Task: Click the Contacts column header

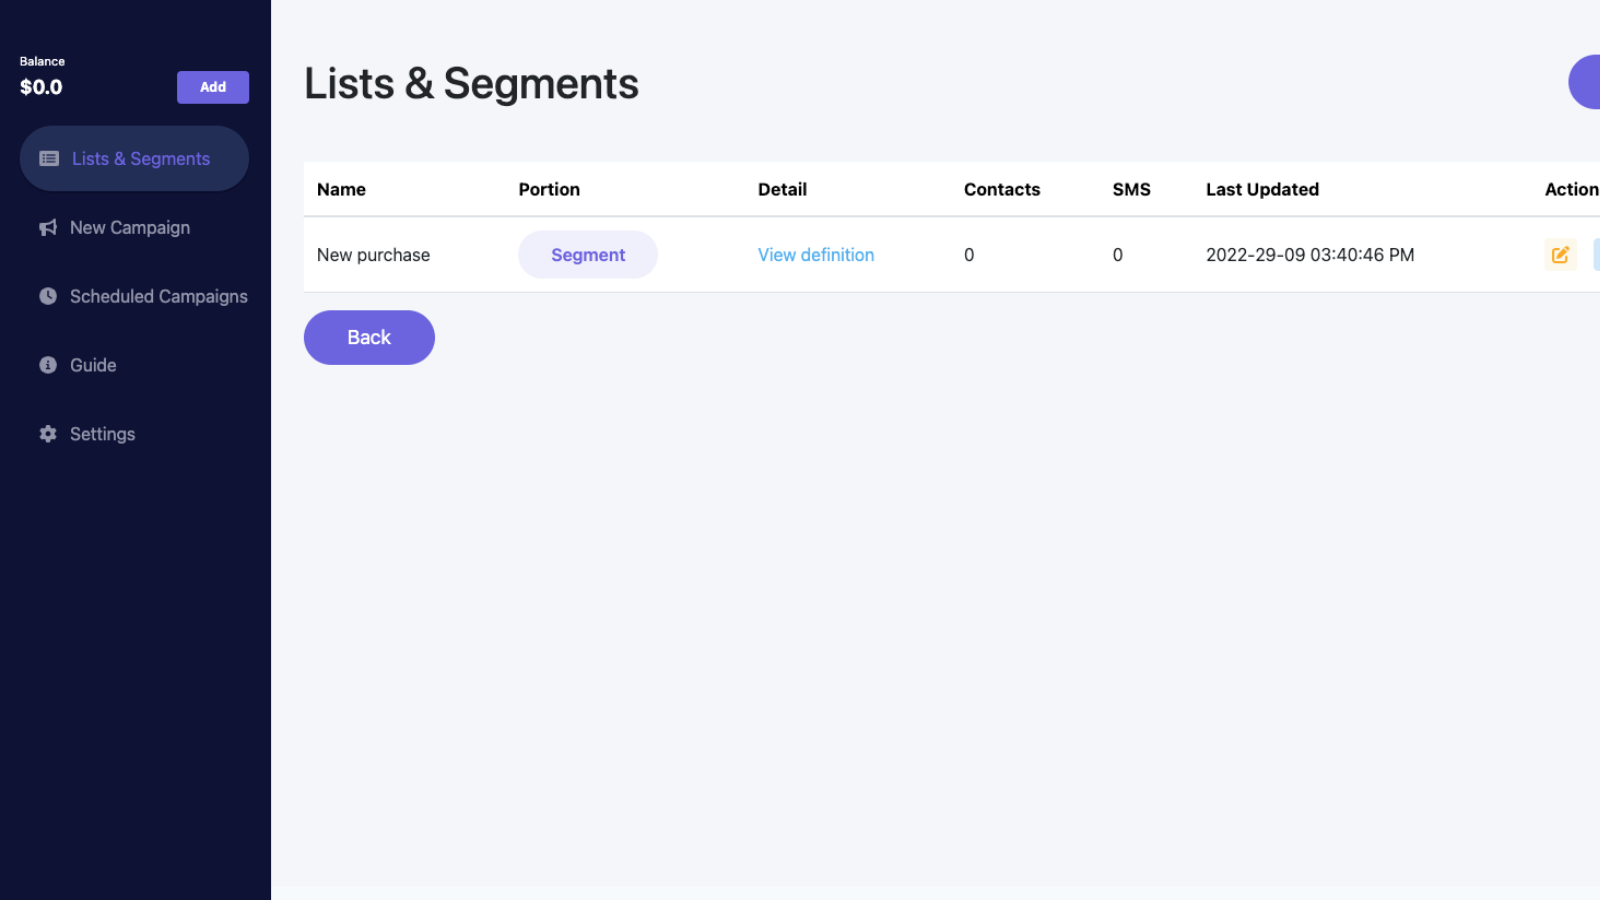Action: pyautogui.click(x=1002, y=190)
